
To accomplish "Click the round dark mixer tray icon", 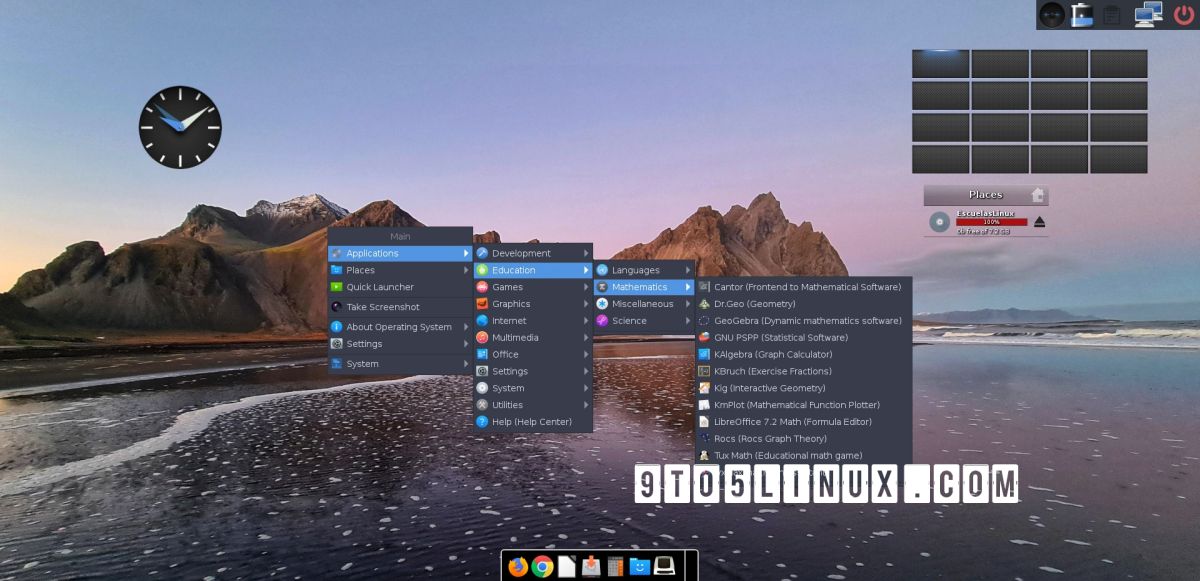I will pos(1052,14).
